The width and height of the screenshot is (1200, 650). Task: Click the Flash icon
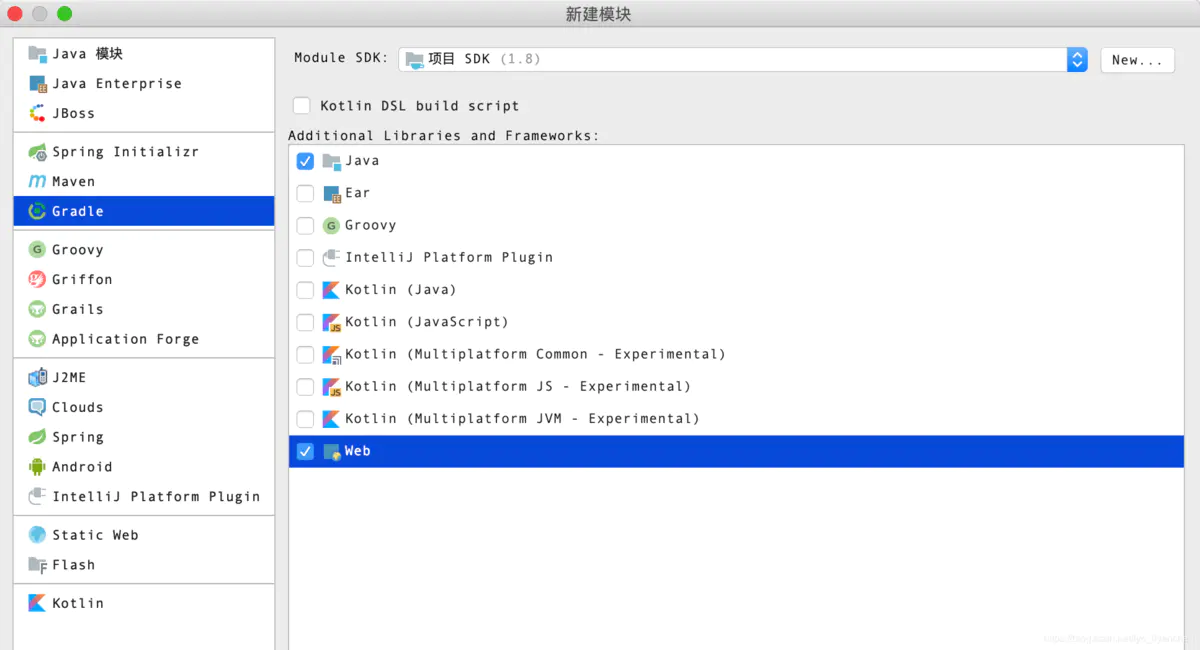(37, 565)
